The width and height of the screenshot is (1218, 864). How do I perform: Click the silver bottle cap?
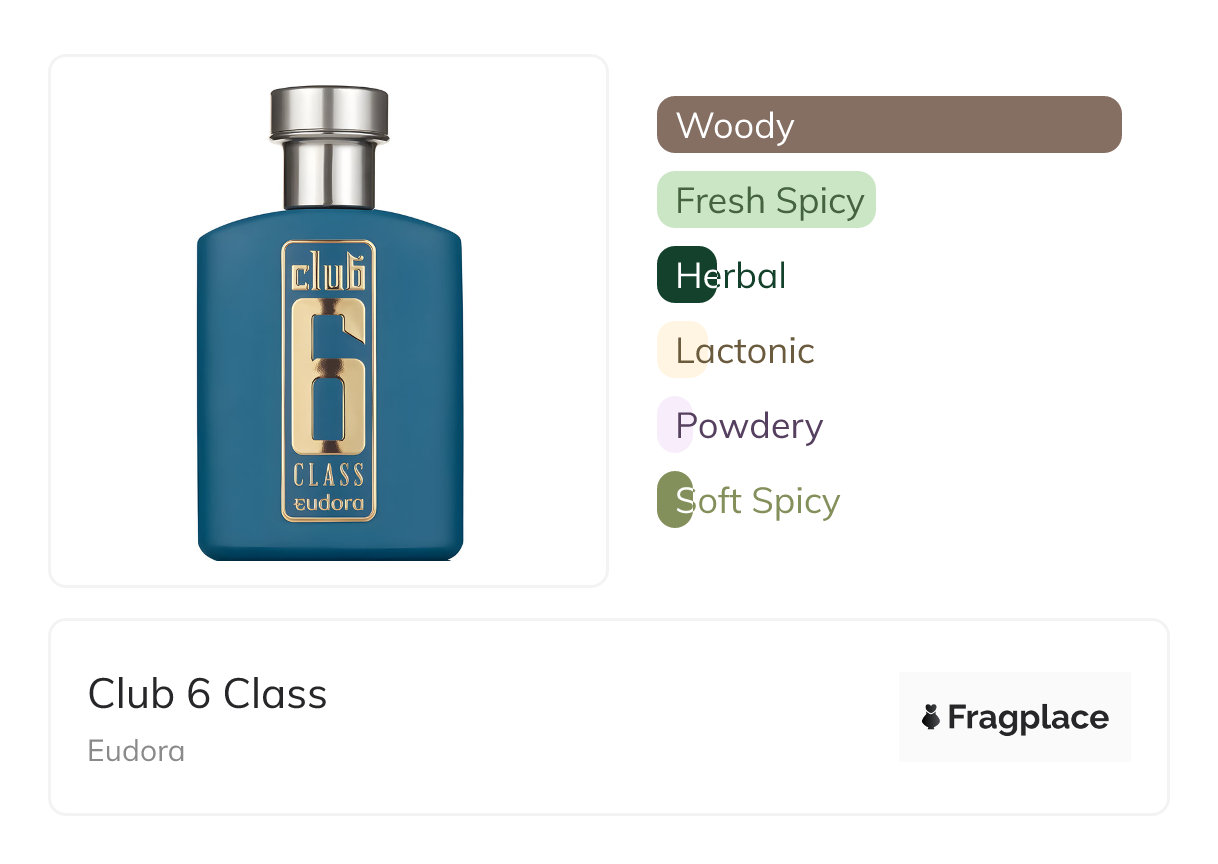(x=329, y=112)
